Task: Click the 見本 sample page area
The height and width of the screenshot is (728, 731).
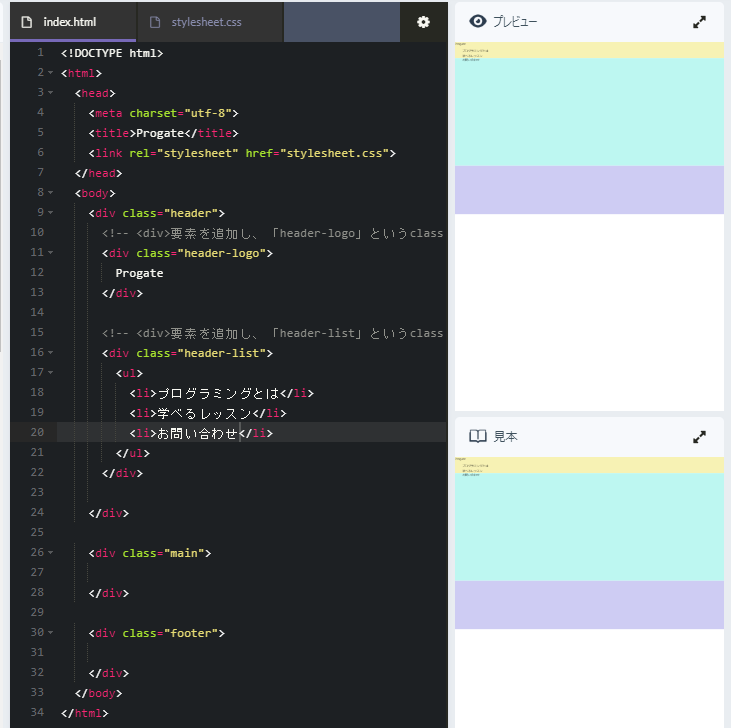Action: click(589, 592)
